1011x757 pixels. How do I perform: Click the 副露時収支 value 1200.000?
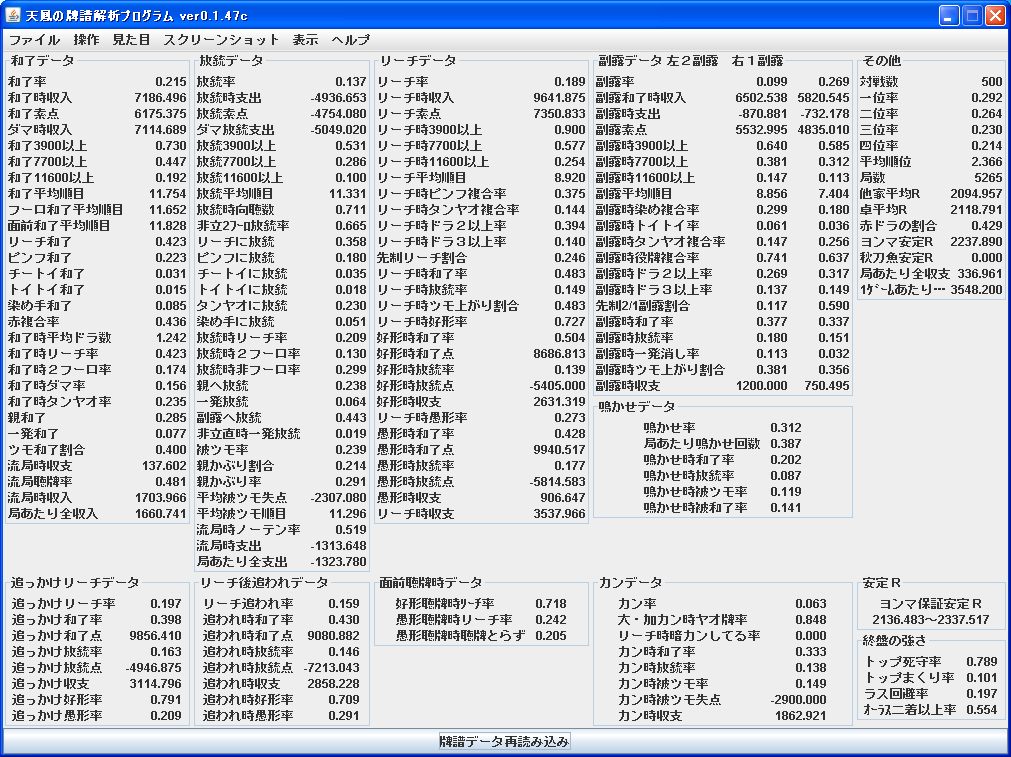point(761,386)
